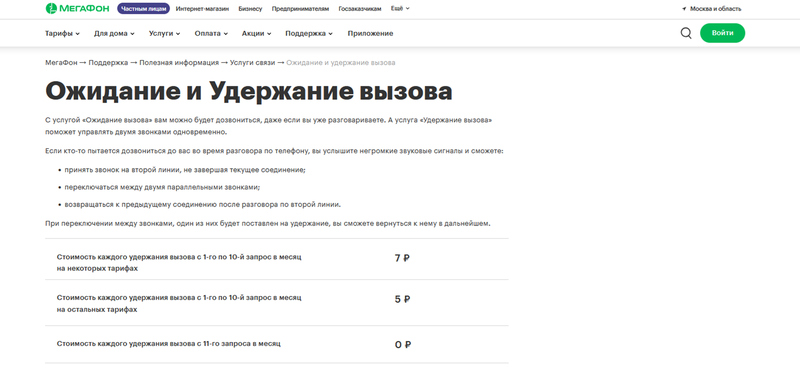This screenshot has height=373, width=800.
Task: Click the location arrow icon near Москва
Action: pos(684,9)
